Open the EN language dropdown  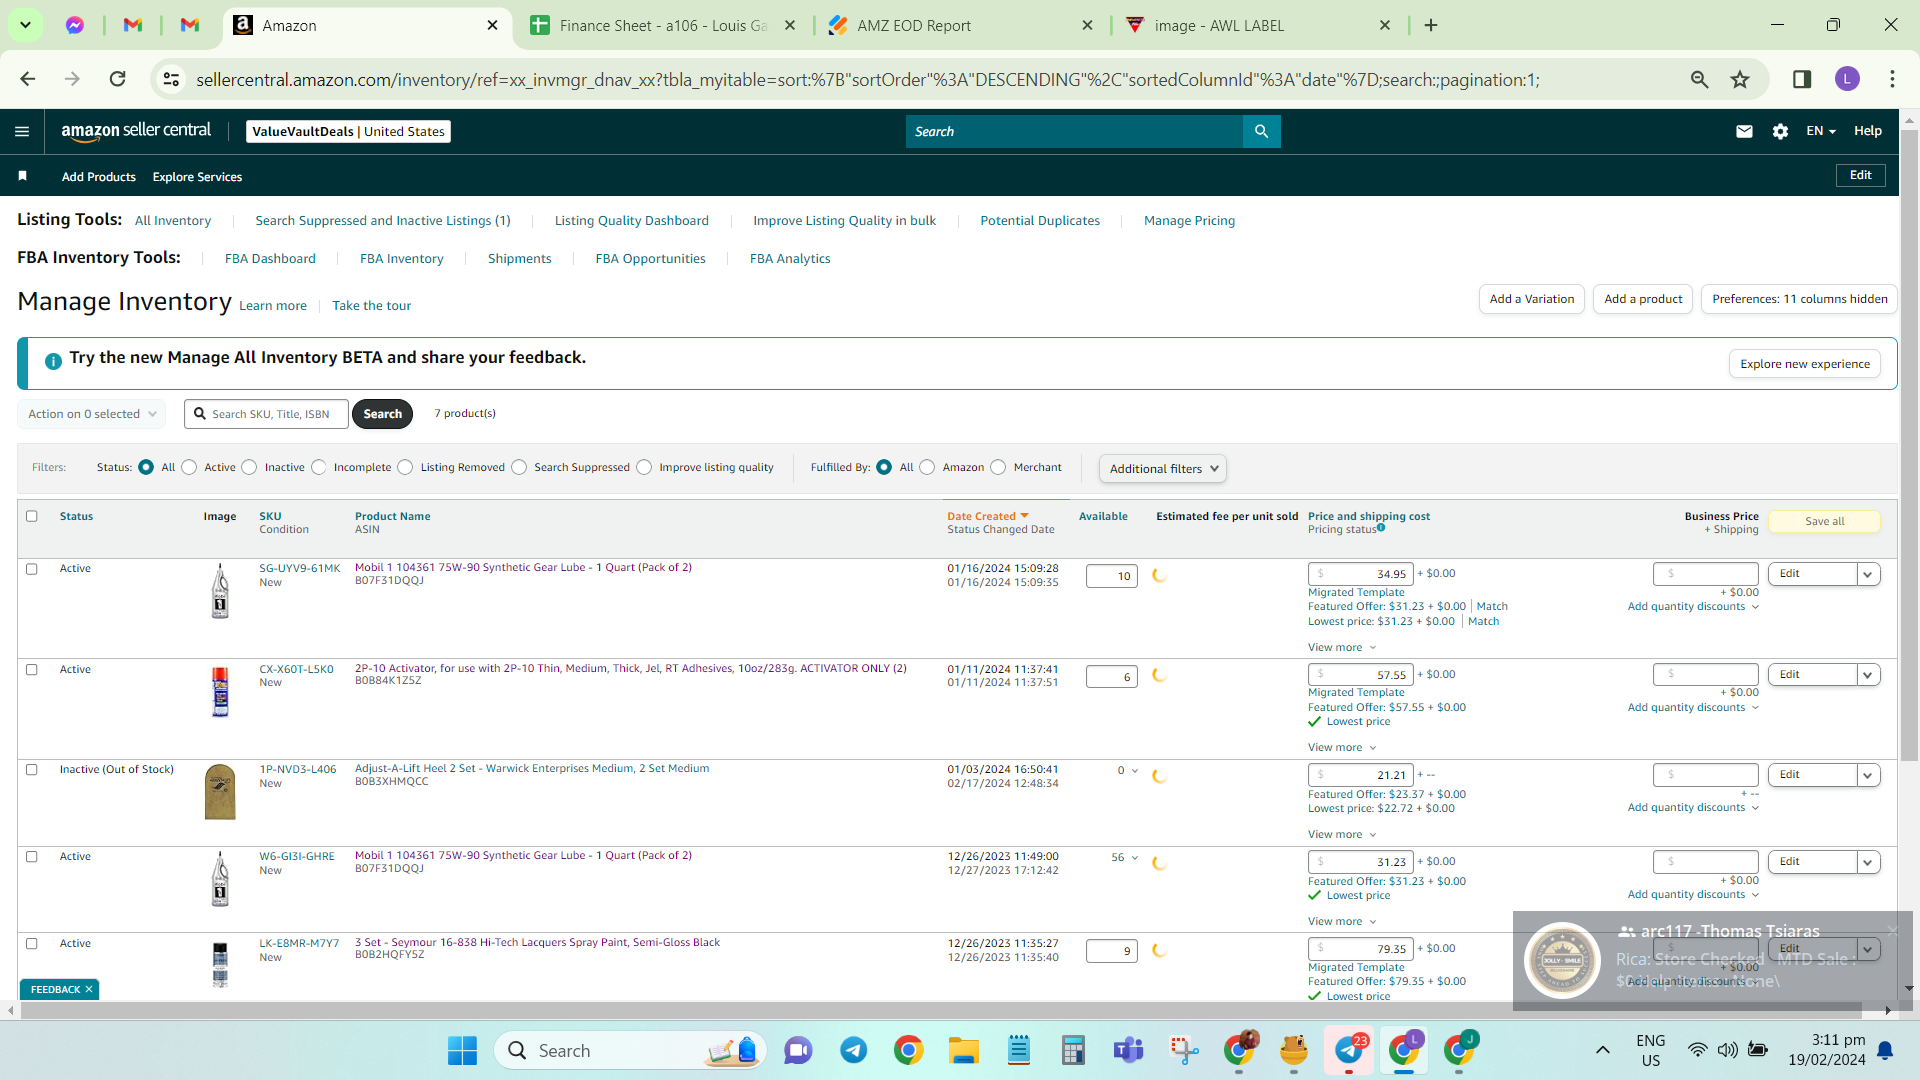click(1820, 131)
